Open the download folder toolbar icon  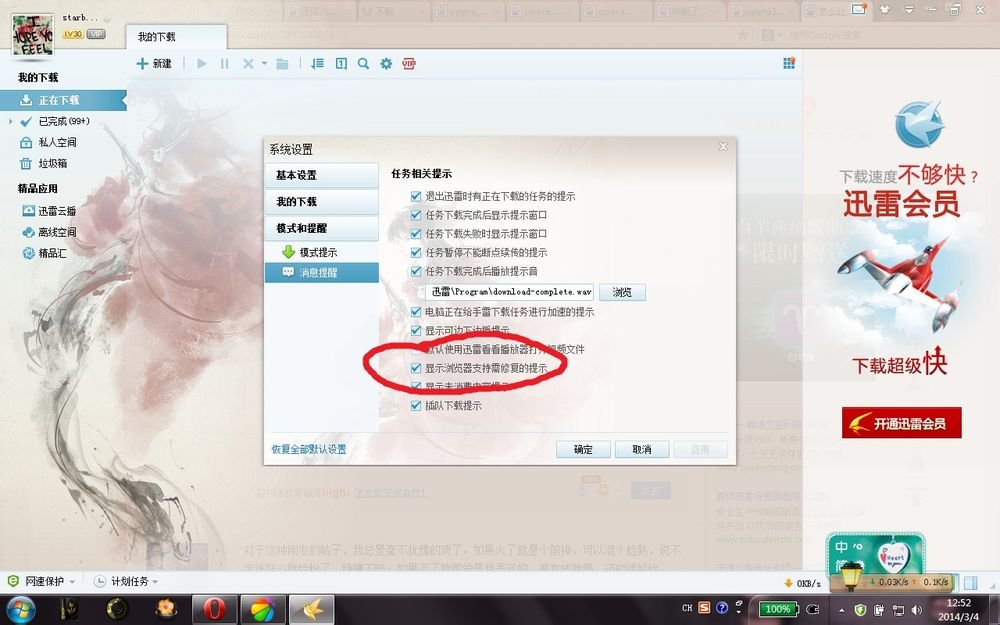[283, 64]
